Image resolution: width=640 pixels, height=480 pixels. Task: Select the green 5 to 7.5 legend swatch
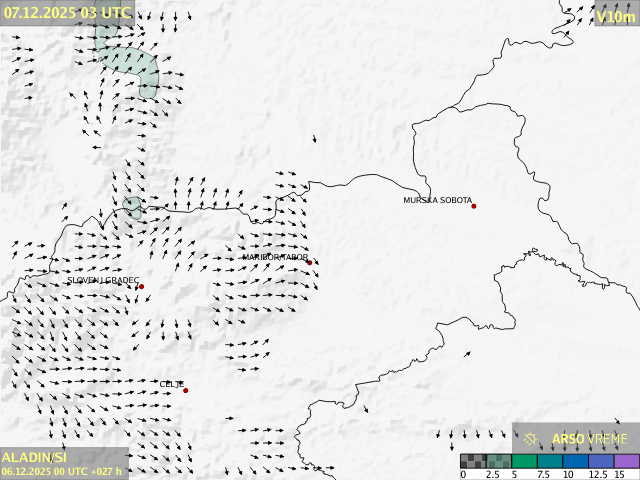point(524,461)
